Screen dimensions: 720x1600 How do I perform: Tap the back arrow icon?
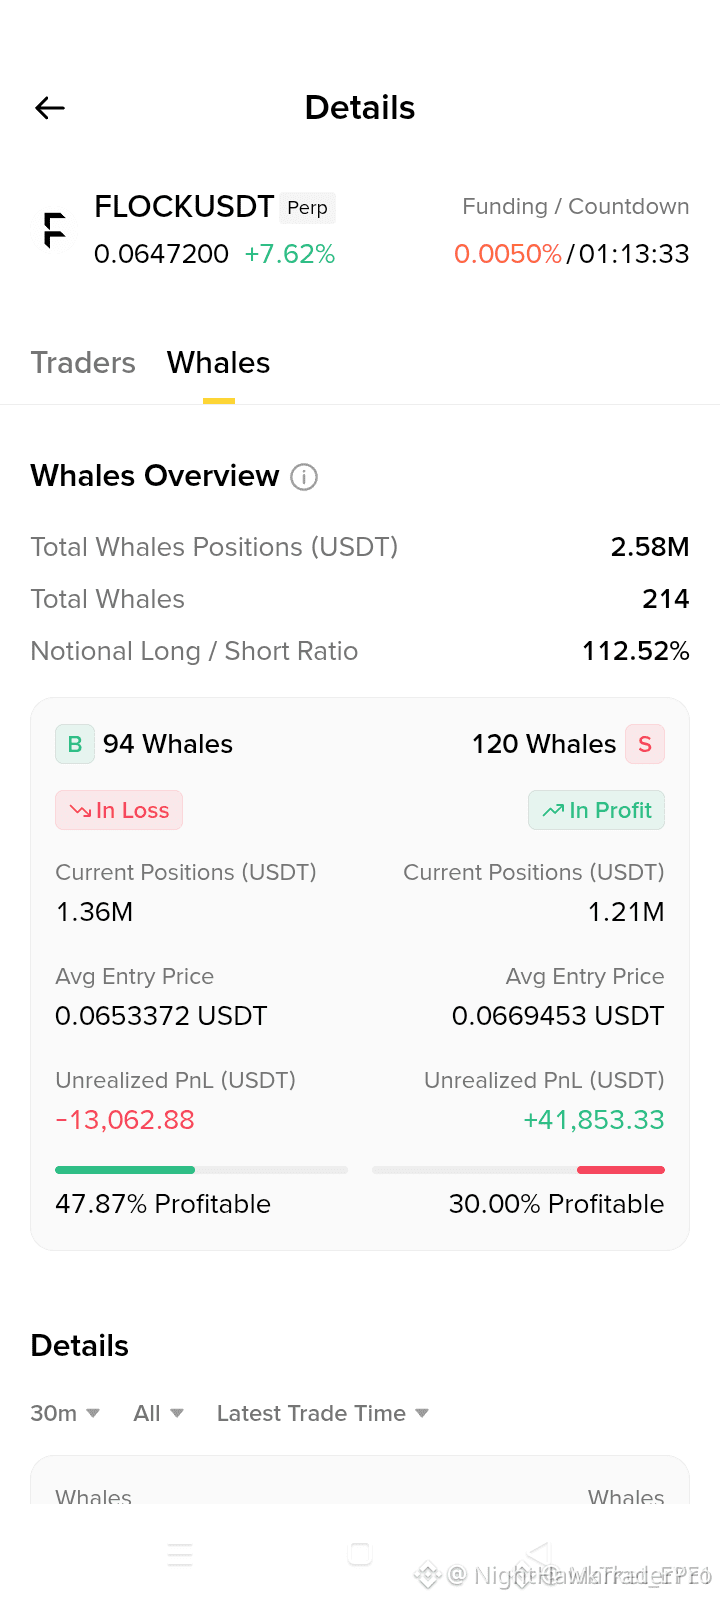(x=50, y=108)
